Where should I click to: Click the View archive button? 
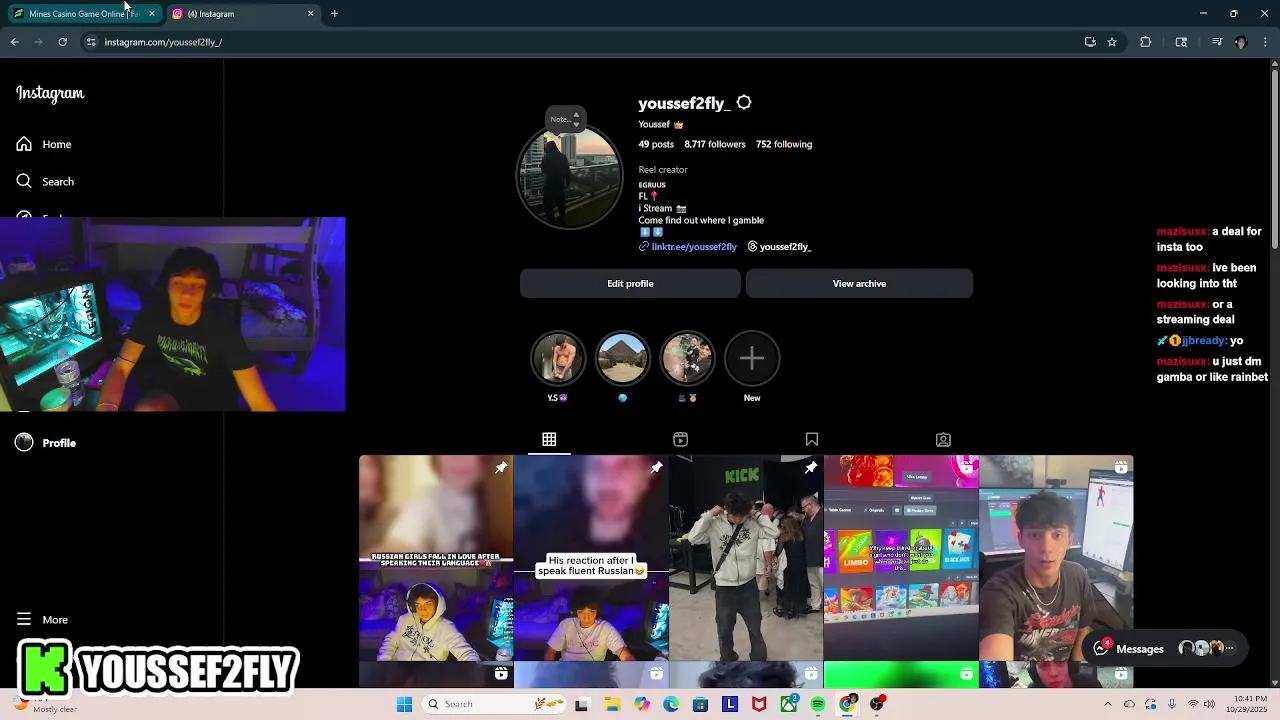(x=859, y=283)
